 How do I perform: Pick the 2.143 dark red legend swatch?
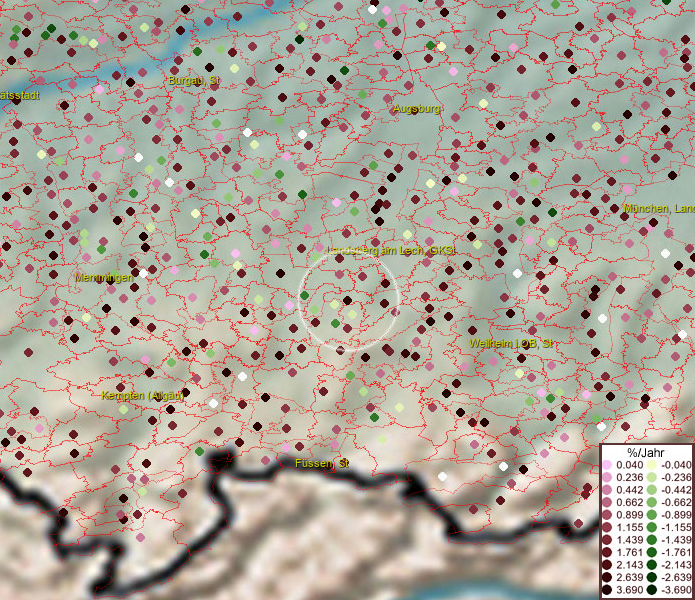607,565
